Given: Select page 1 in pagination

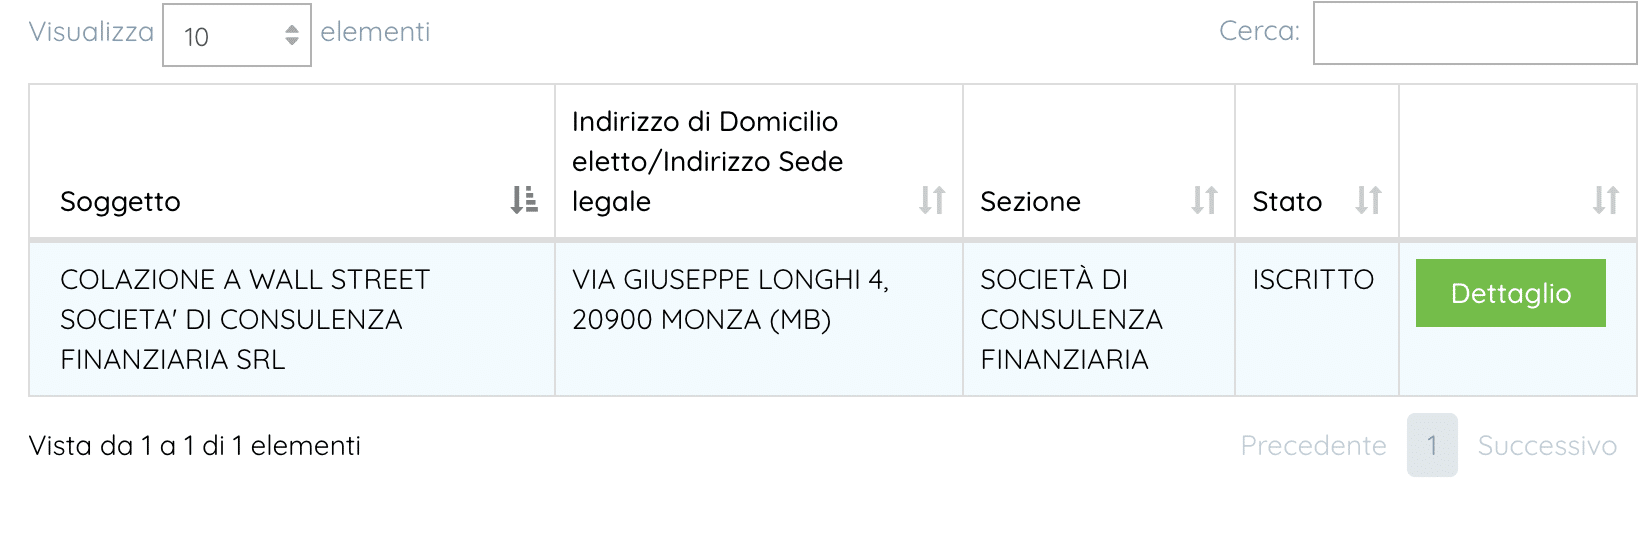Looking at the screenshot, I should coord(1432,446).
